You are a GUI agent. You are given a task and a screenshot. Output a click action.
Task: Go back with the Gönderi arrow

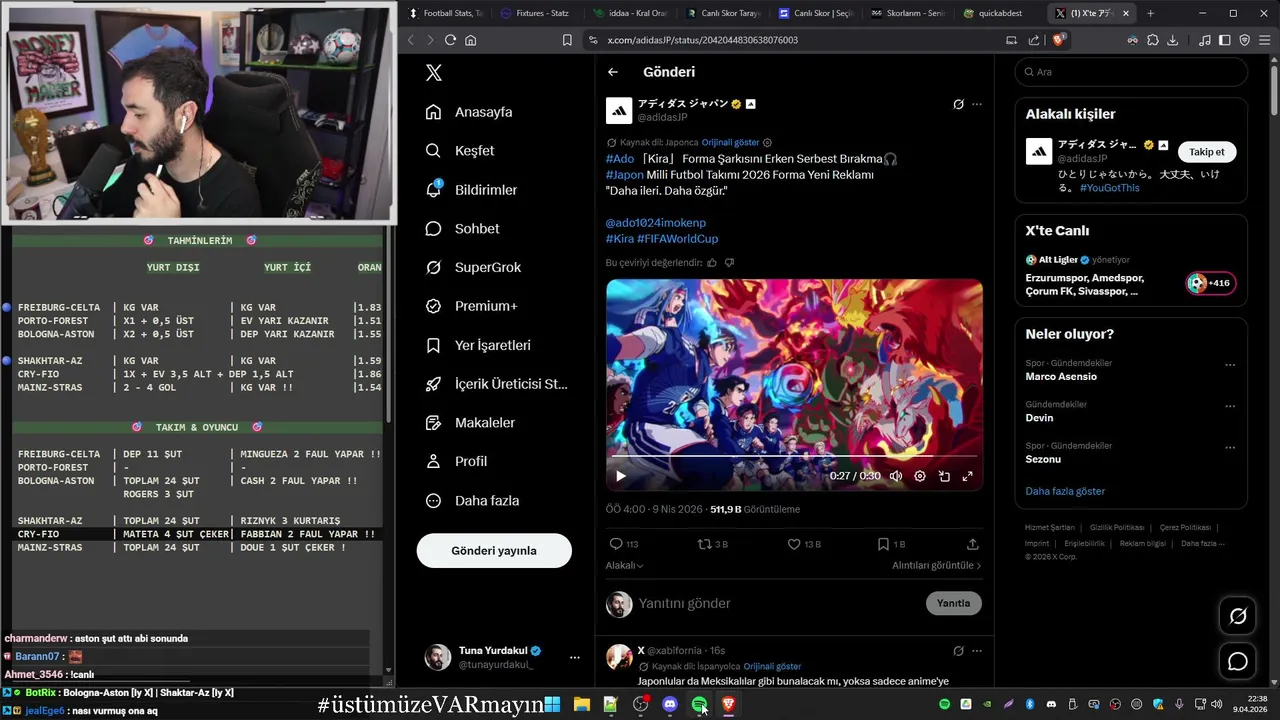click(x=613, y=72)
